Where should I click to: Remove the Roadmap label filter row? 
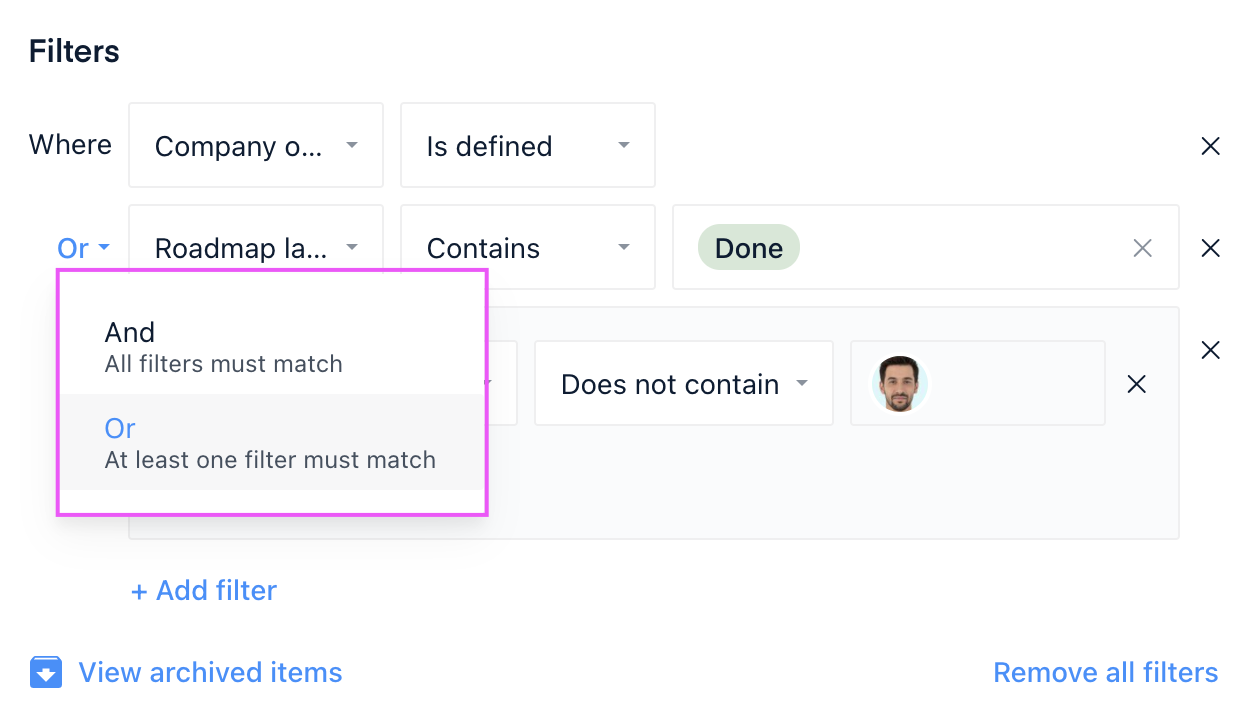[x=1210, y=248]
